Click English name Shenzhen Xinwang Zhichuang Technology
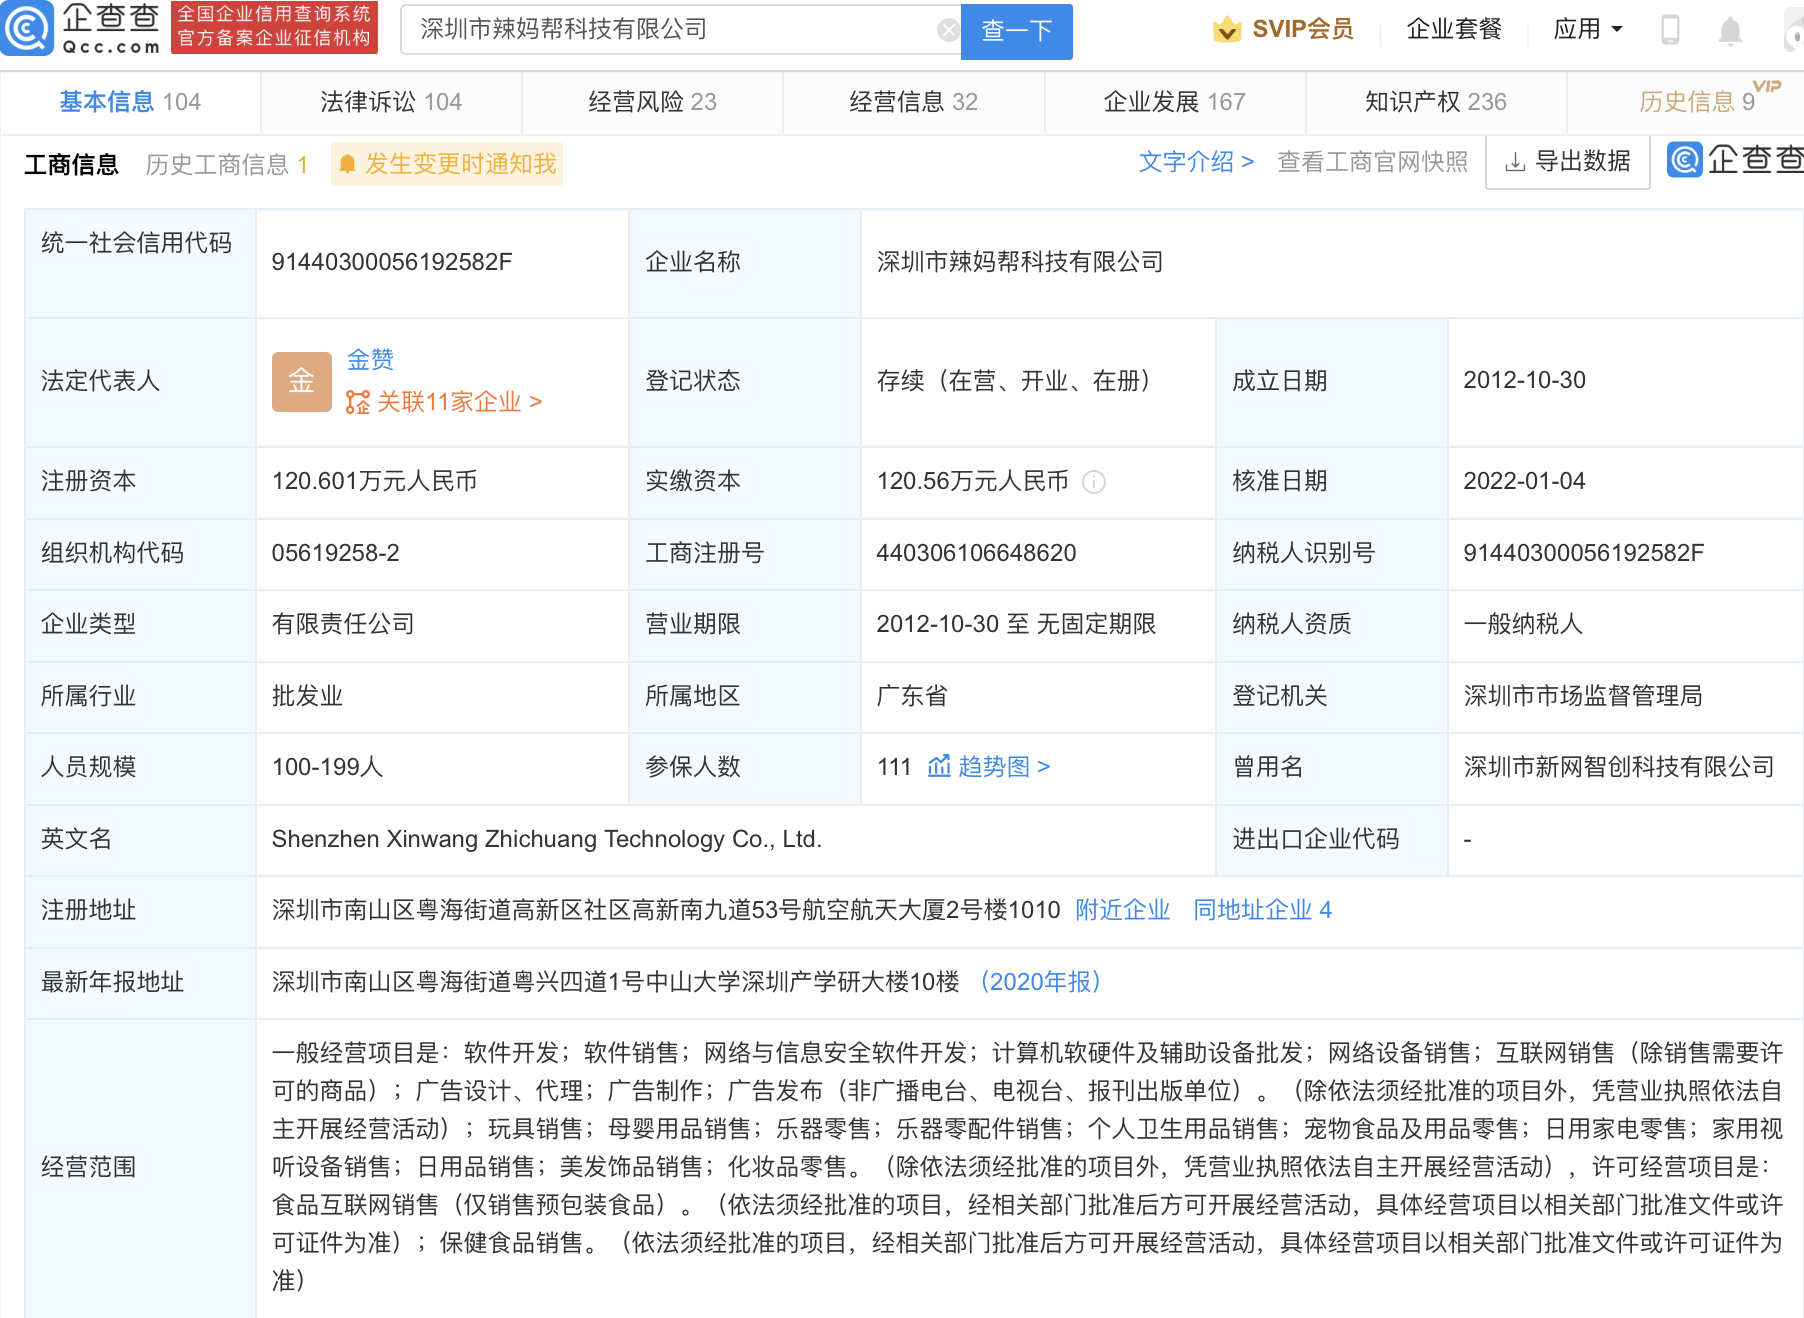 tap(546, 839)
